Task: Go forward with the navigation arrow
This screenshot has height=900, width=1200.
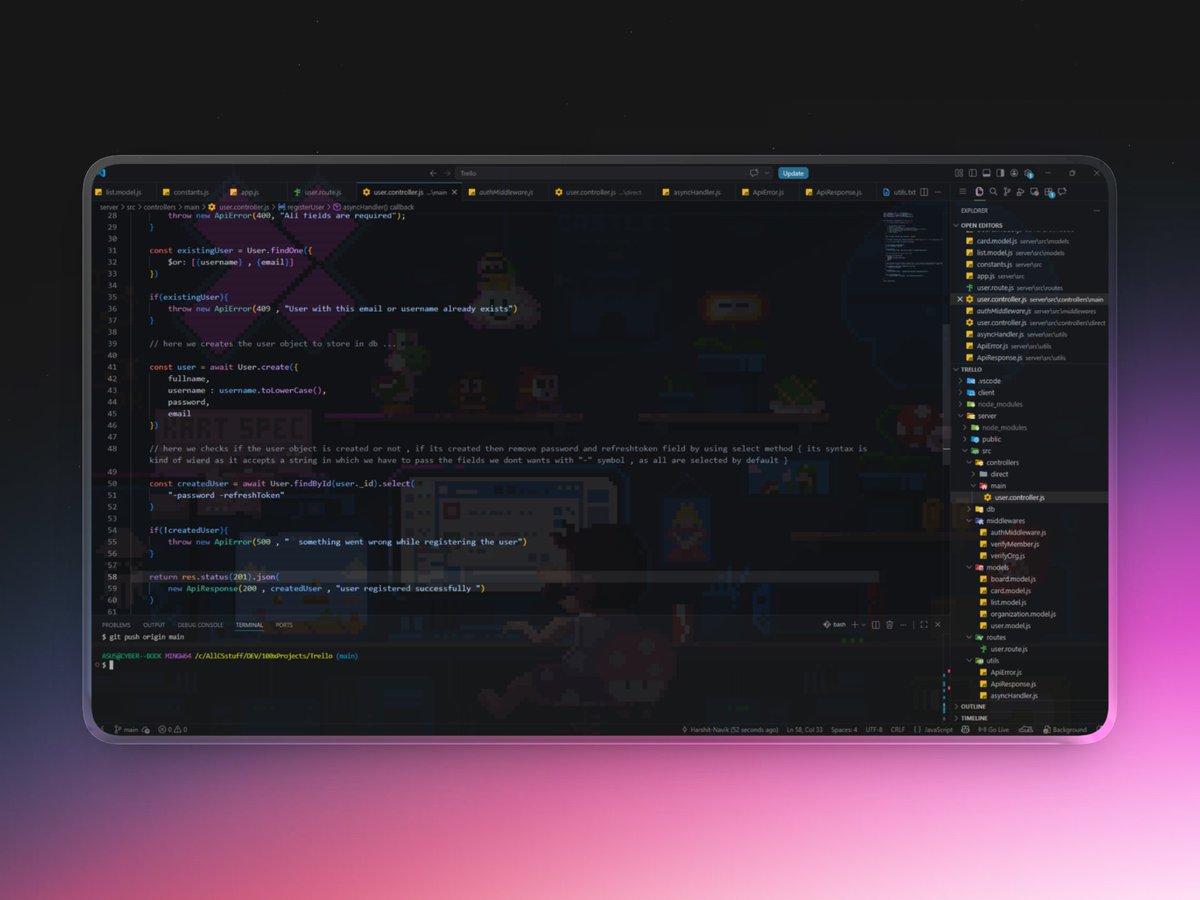Action: point(446,173)
